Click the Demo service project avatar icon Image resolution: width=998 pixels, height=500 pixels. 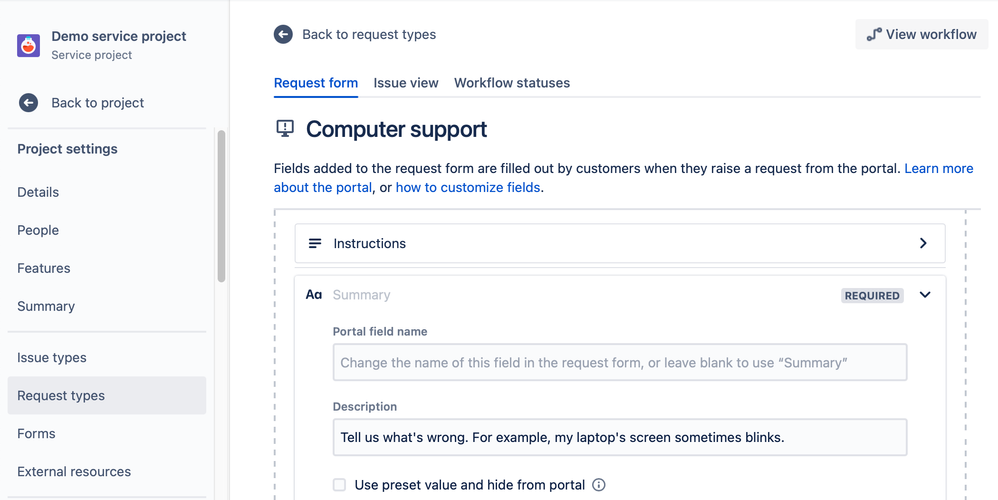(28, 45)
